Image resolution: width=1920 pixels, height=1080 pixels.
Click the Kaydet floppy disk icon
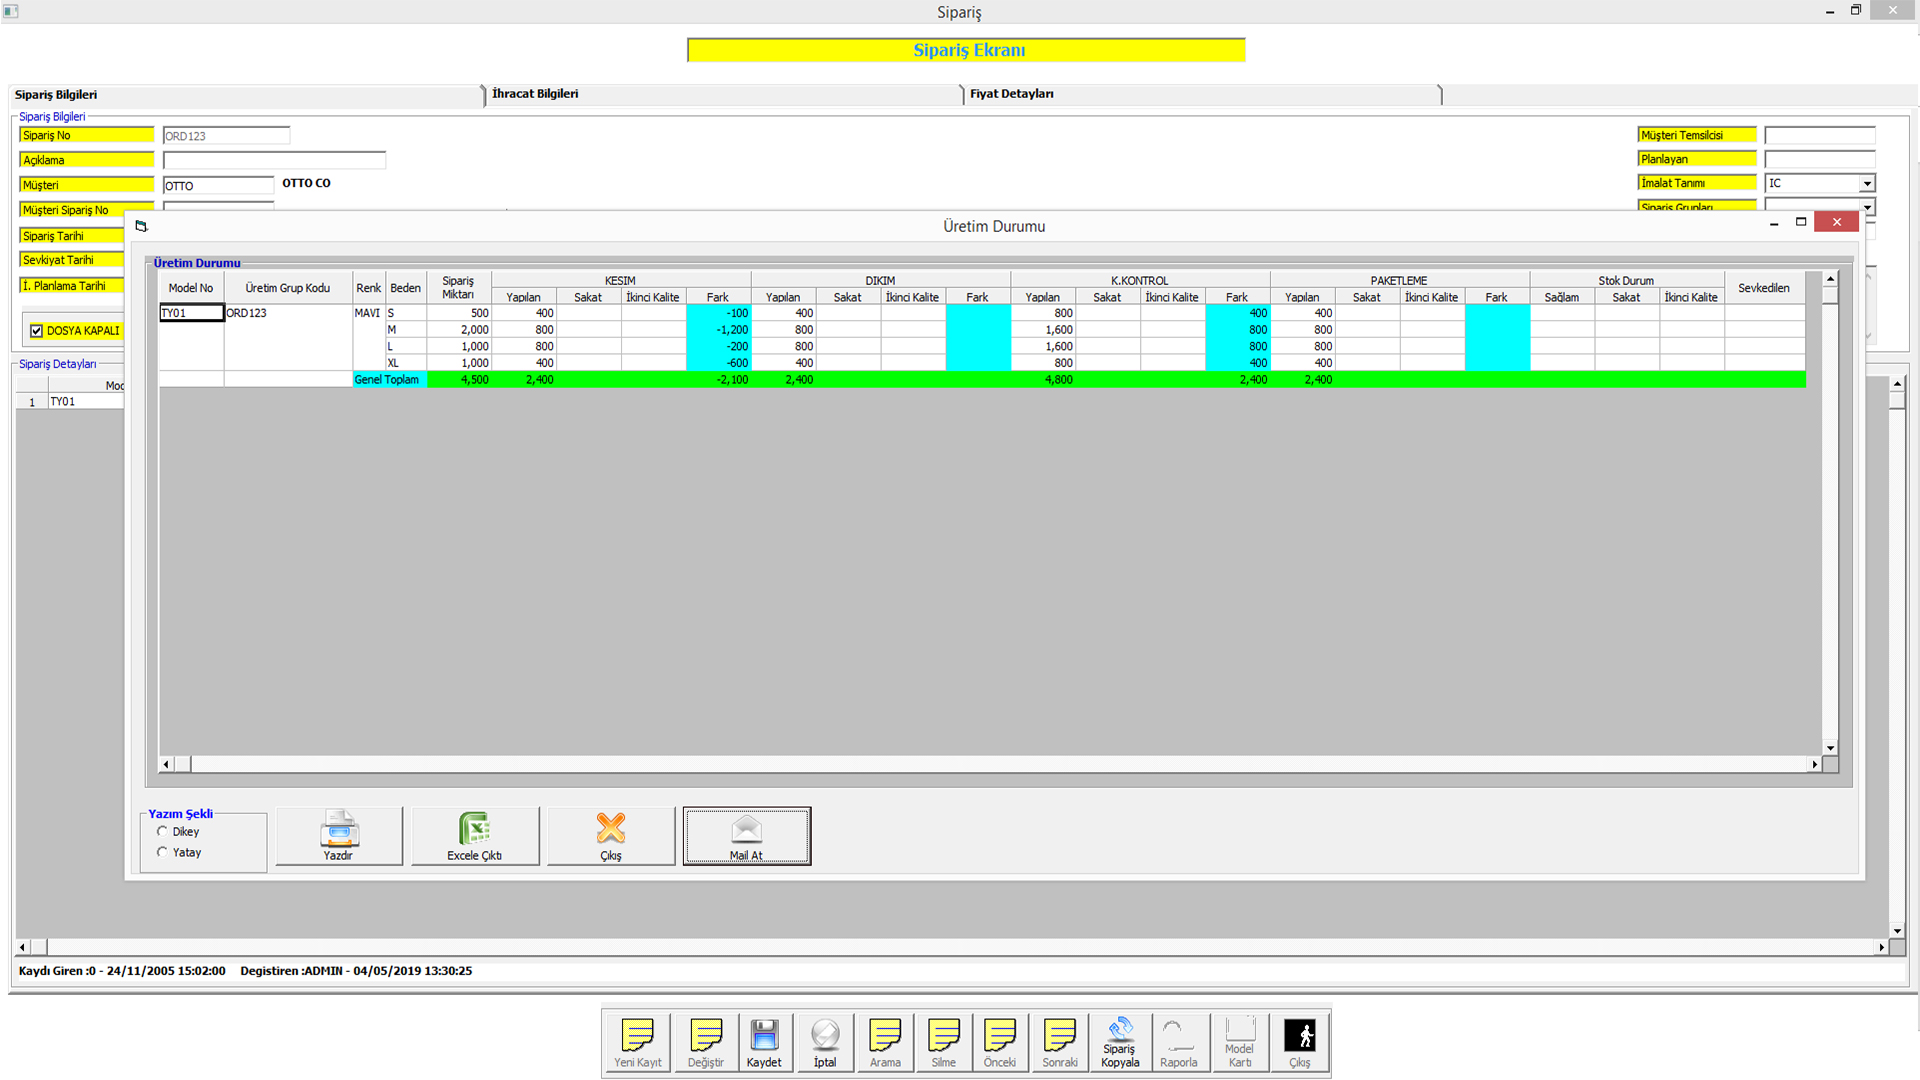tap(764, 1035)
